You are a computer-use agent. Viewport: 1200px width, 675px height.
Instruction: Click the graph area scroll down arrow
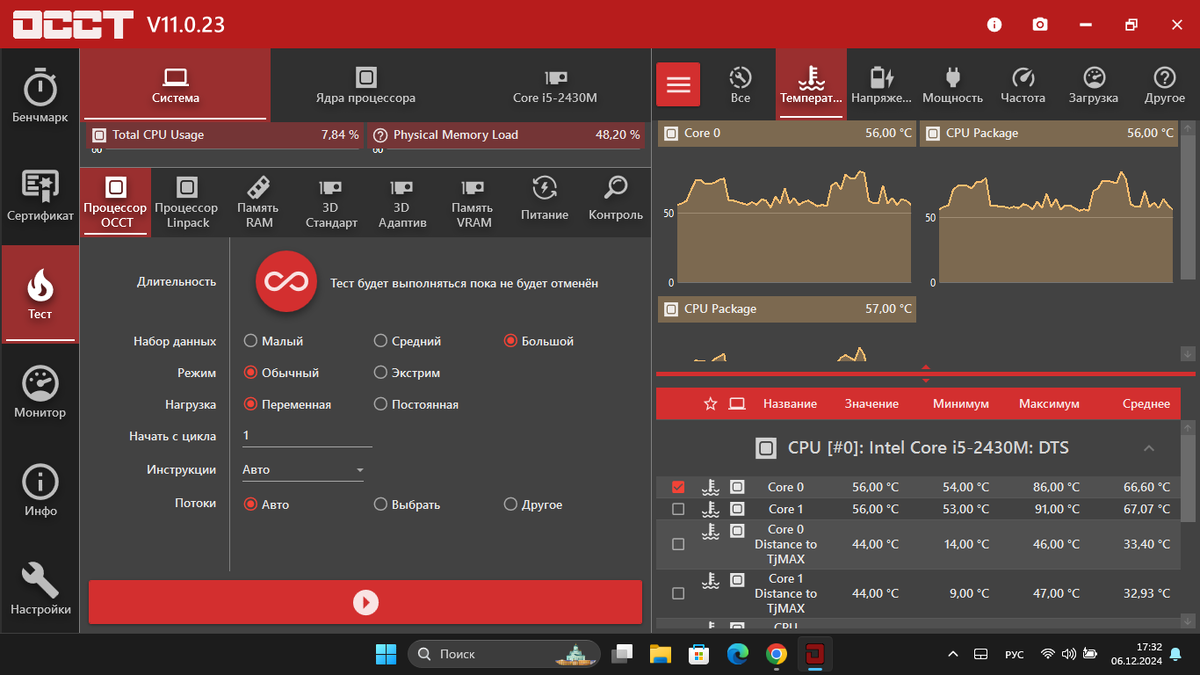1188,354
